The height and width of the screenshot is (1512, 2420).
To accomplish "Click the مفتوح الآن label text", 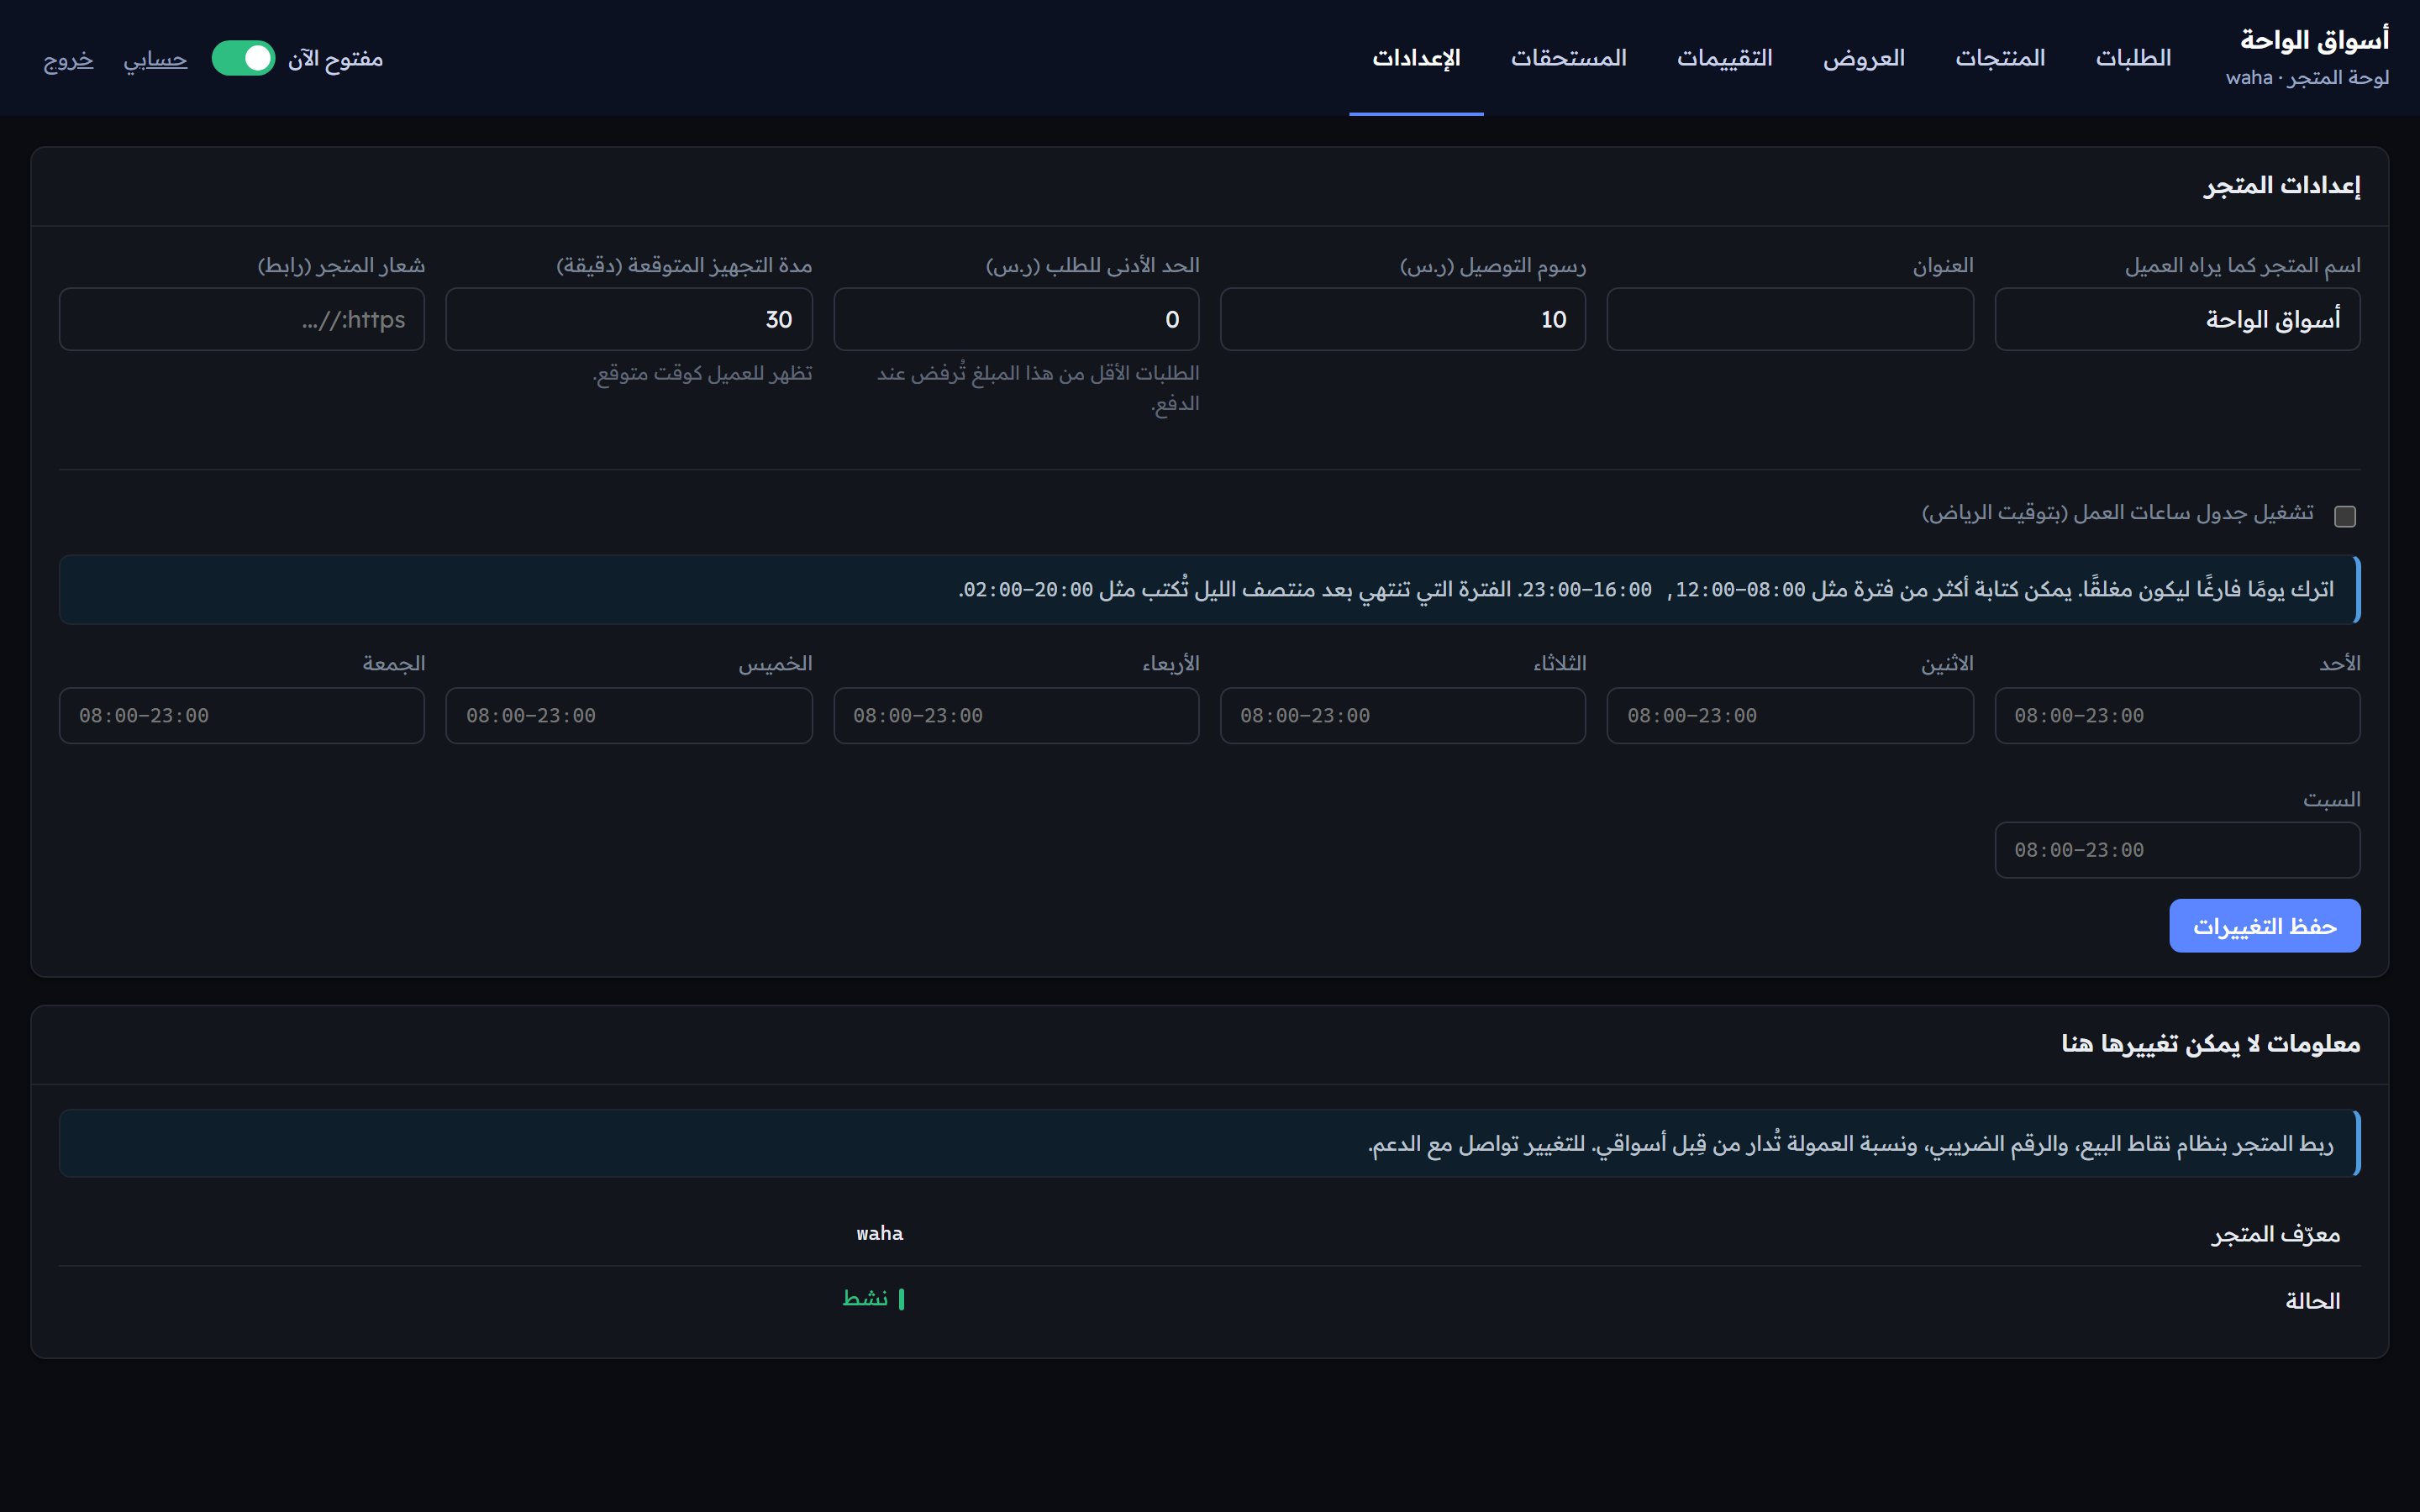I will point(335,59).
